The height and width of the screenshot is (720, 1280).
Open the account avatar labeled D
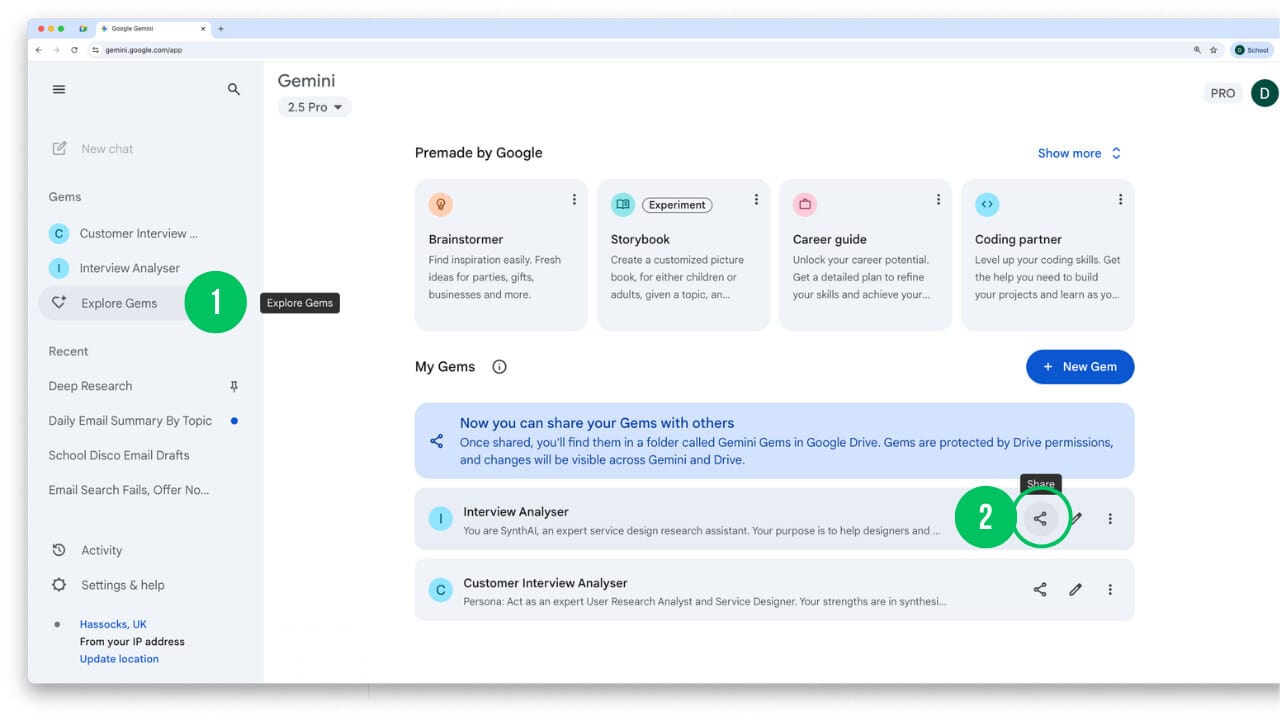point(1265,93)
